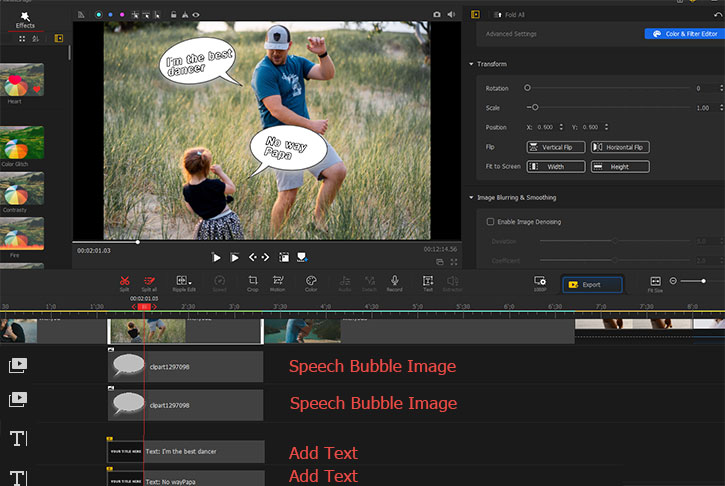Screen dimensions: 725x486
Task: Collapse the Transform section
Action: (x=471, y=64)
